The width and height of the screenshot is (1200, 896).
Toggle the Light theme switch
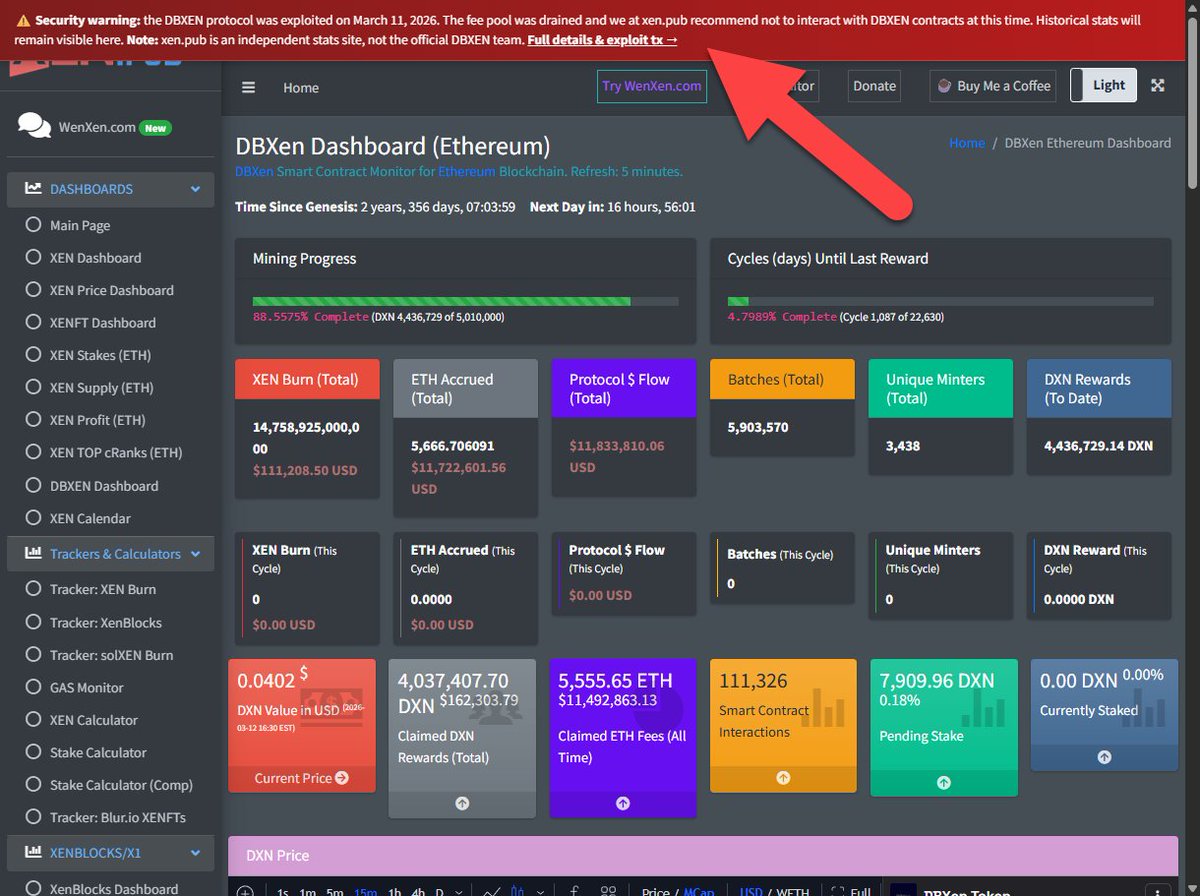tap(1103, 85)
